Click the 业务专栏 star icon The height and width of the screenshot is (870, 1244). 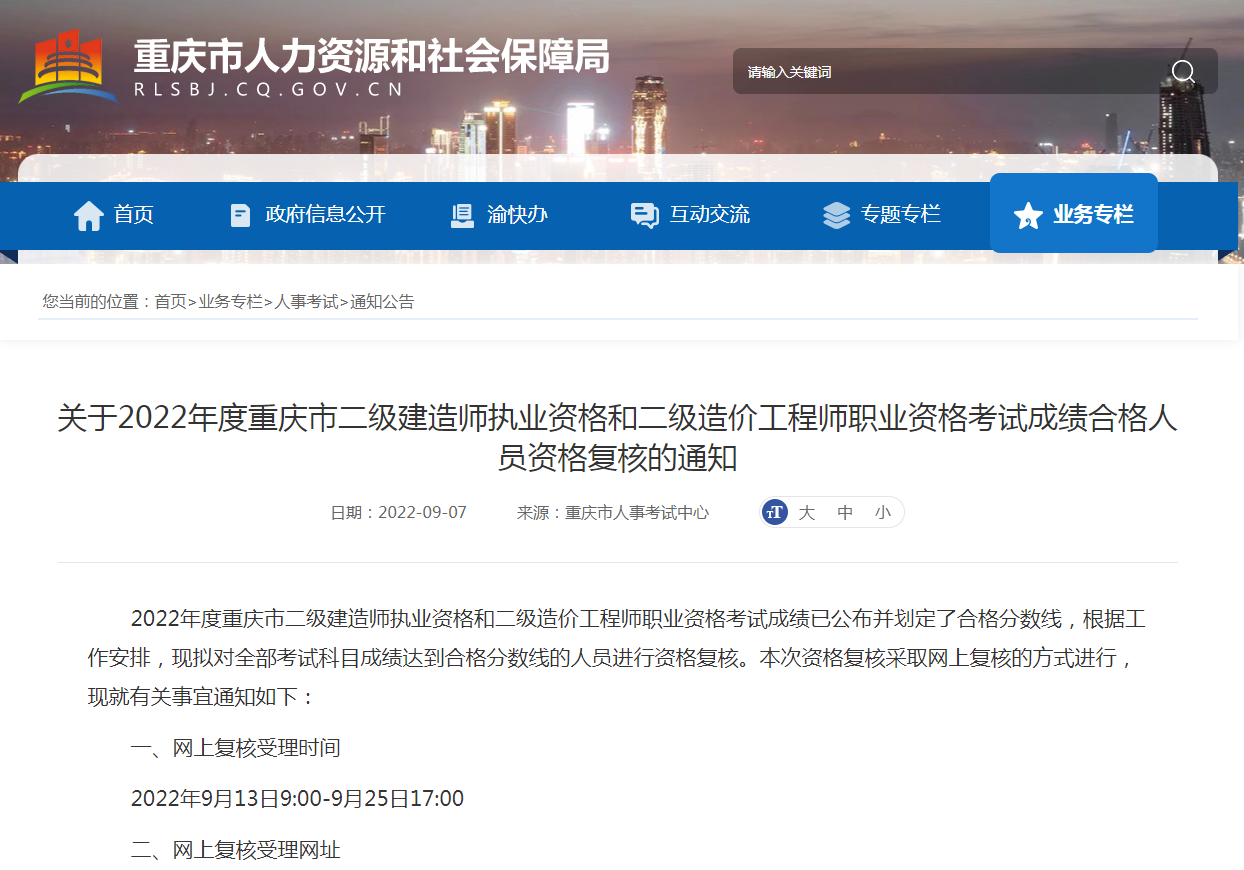click(x=1028, y=215)
